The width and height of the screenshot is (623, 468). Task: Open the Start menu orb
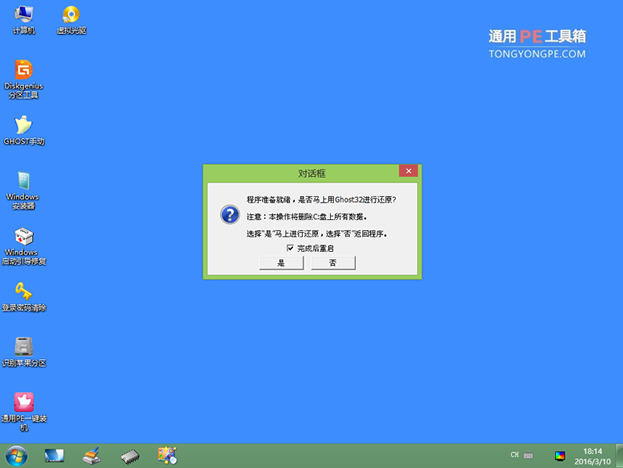pos(16,456)
